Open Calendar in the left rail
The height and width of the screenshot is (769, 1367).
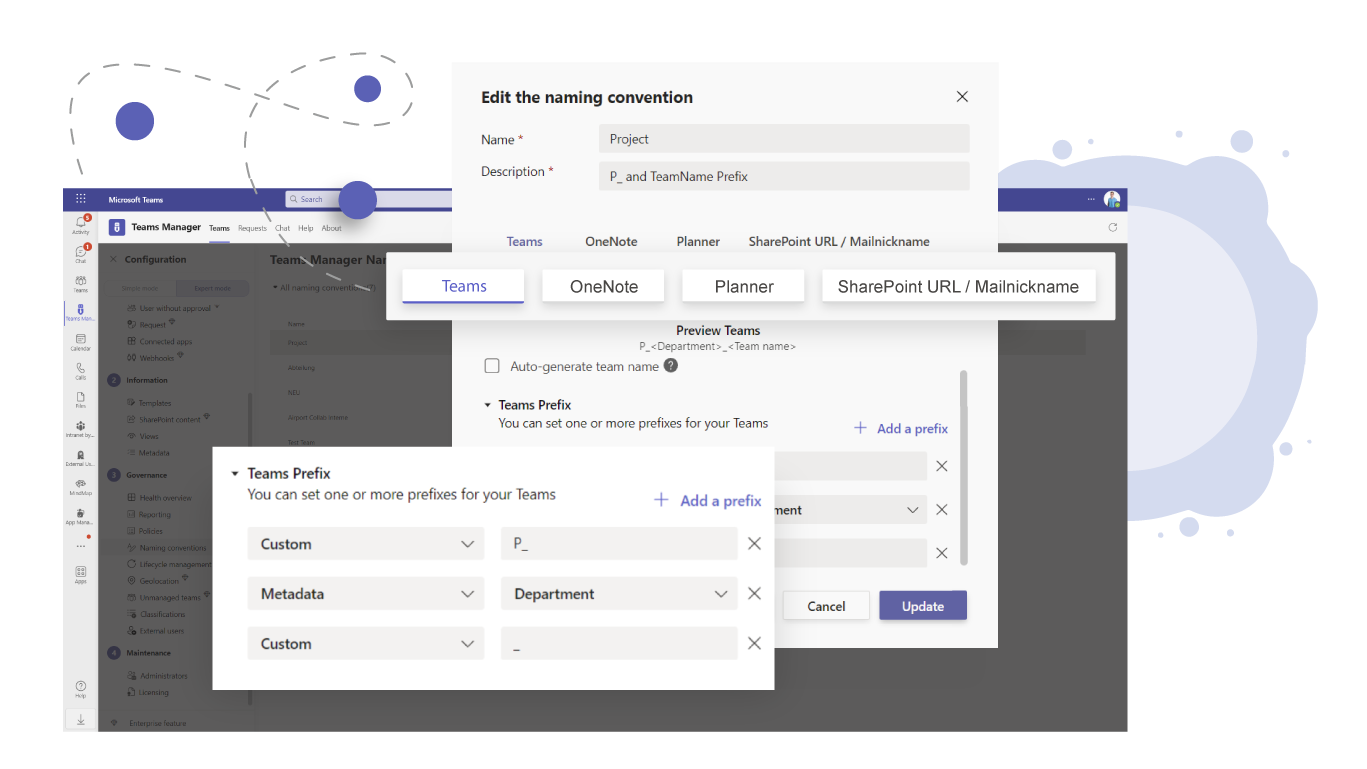81,342
